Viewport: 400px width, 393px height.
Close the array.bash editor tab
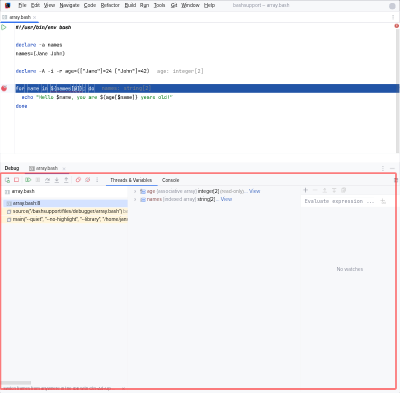(x=35, y=17)
